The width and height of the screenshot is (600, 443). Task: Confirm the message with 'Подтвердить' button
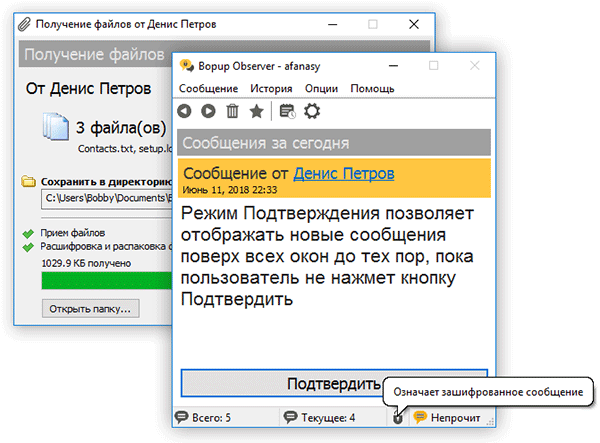[x=334, y=383]
